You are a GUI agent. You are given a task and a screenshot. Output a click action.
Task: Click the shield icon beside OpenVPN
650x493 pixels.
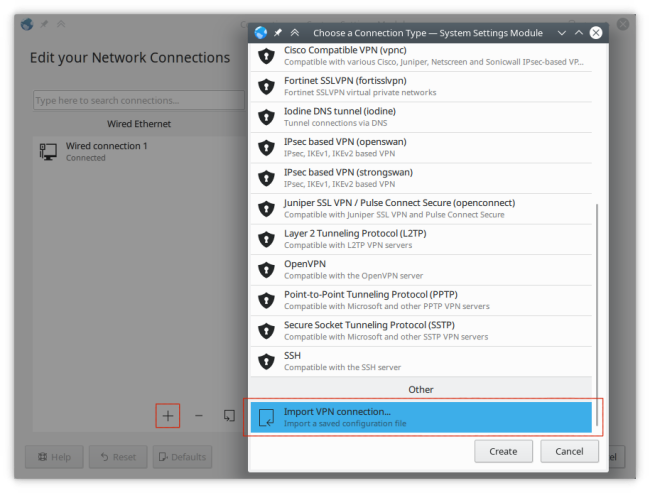pos(266,270)
